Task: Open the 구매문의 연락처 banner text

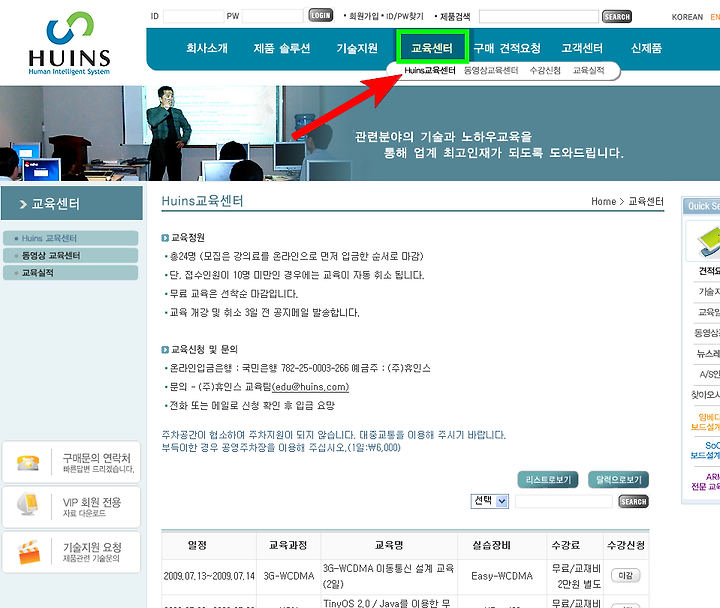Action: pyautogui.click(x=98, y=462)
